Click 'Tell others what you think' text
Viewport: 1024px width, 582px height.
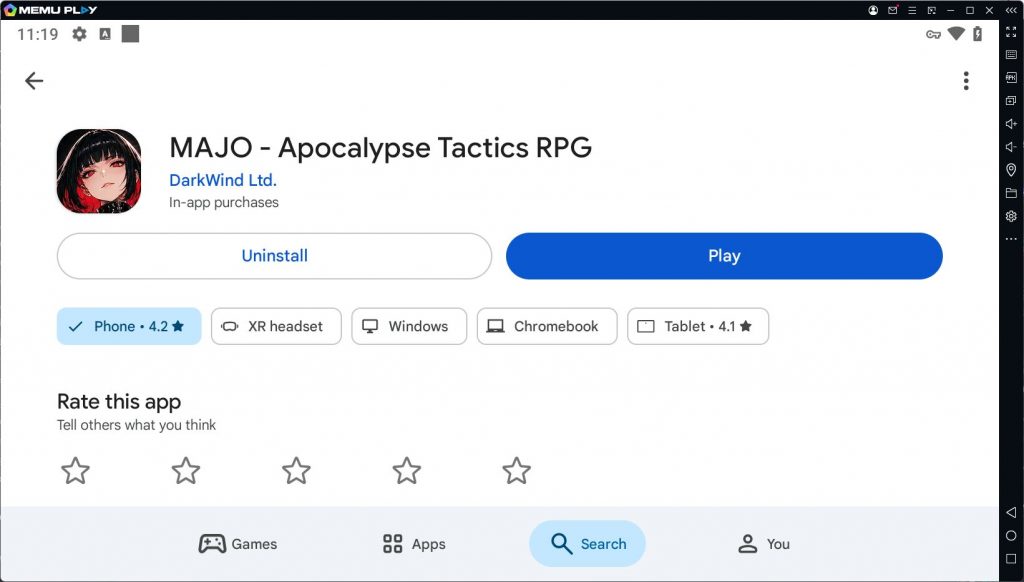coord(136,425)
